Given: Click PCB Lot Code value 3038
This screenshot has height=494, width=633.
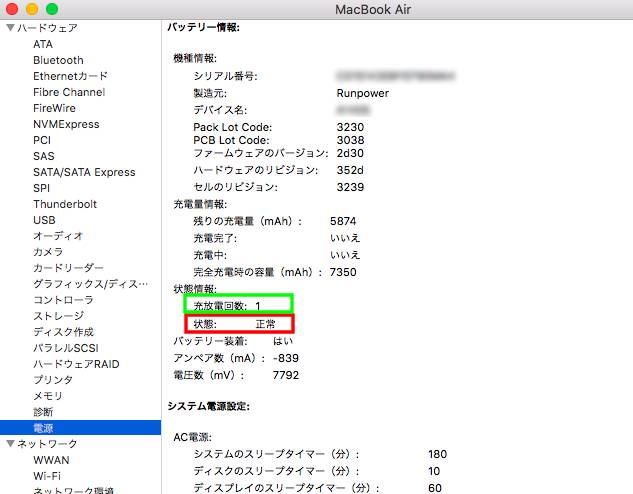Looking at the screenshot, I should (x=350, y=140).
